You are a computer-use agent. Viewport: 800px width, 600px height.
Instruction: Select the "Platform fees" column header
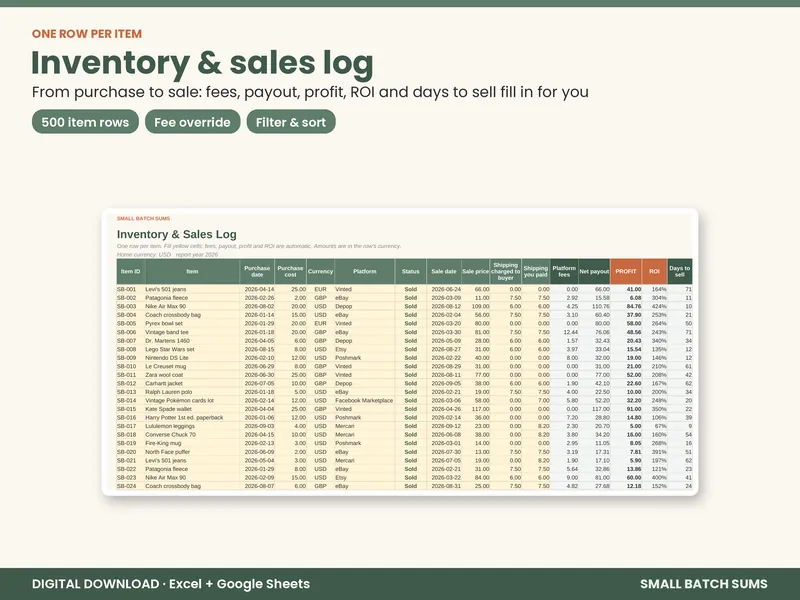click(564, 271)
